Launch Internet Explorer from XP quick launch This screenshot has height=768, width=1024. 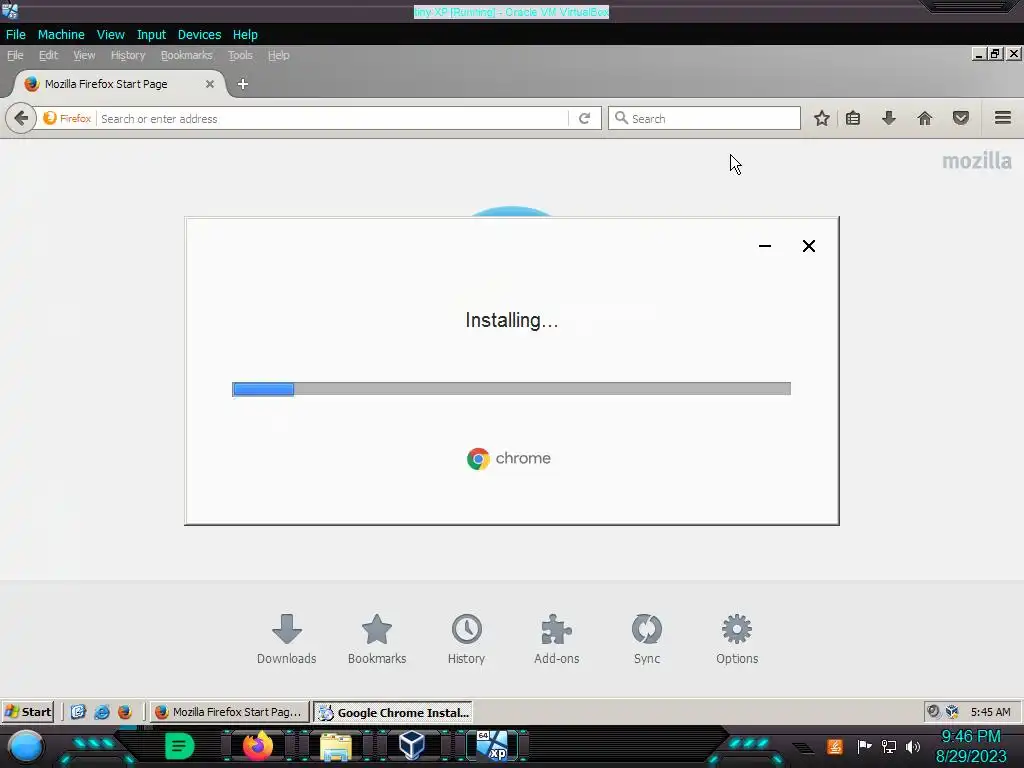tap(102, 712)
